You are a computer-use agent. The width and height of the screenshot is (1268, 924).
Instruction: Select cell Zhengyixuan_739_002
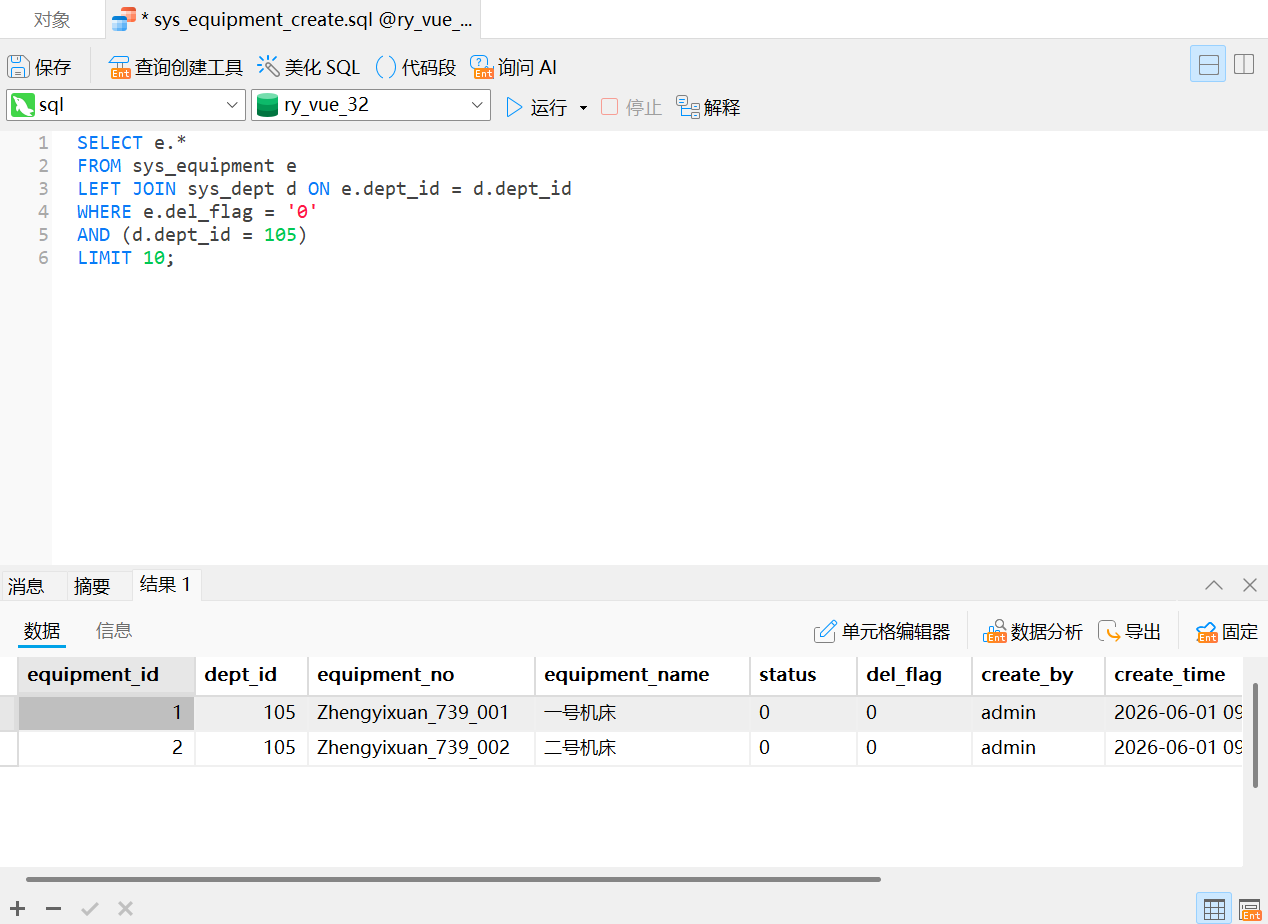point(421,748)
